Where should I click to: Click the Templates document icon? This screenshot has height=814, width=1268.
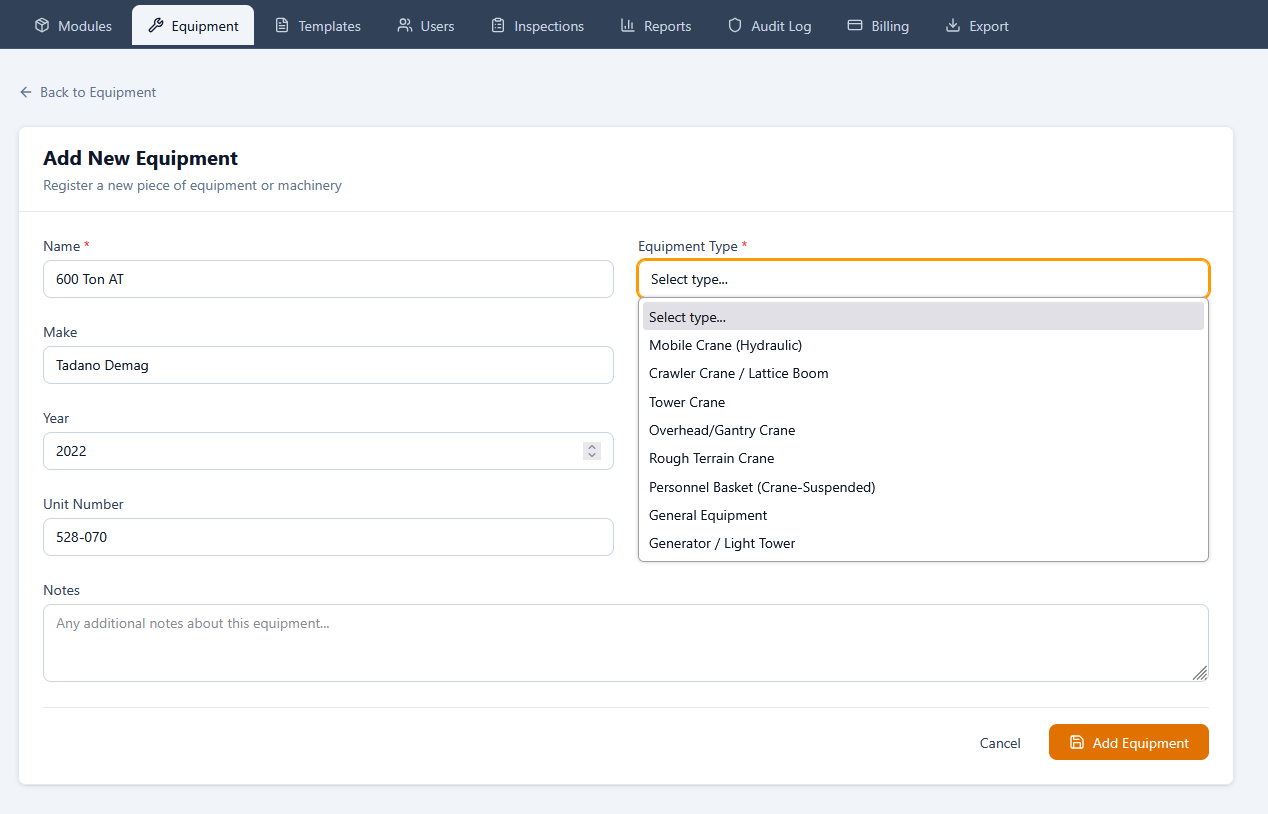(283, 25)
